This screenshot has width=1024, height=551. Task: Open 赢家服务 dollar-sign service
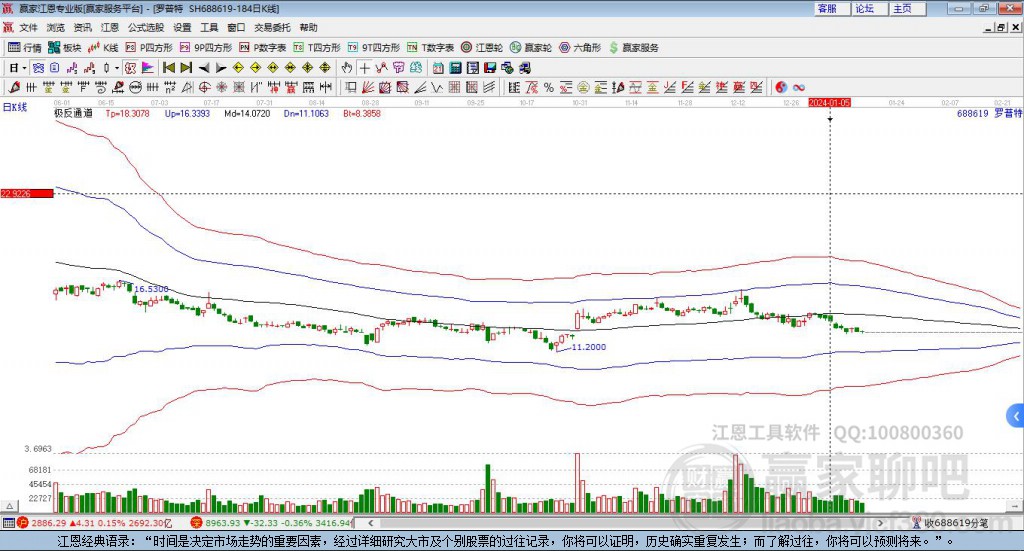pyautogui.click(x=633, y=48)
